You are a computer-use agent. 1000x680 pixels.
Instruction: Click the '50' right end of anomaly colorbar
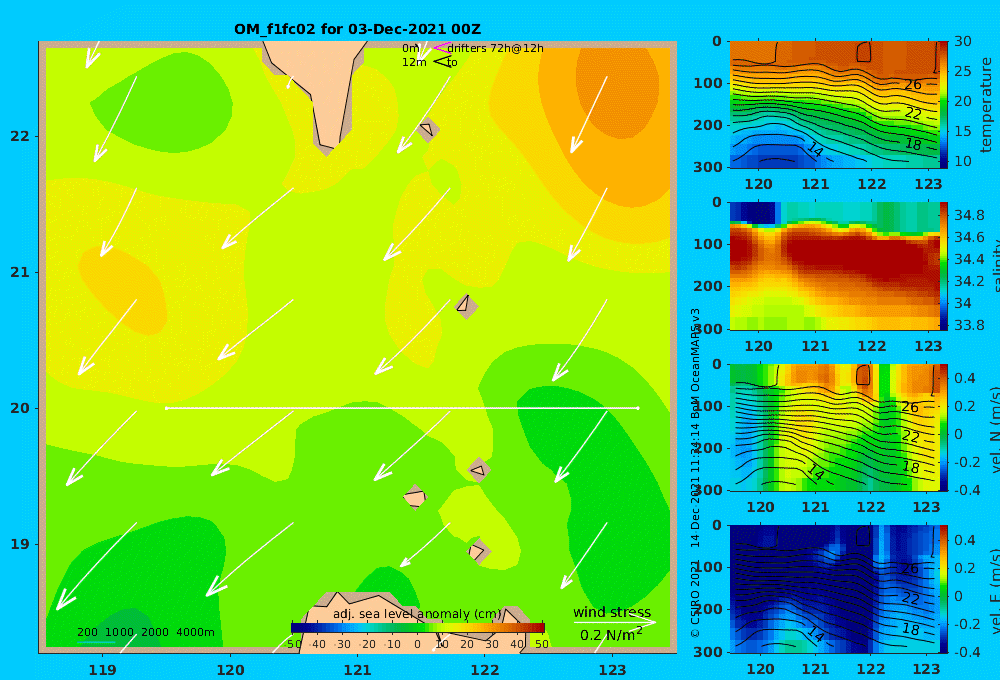click(x=541, y=644)
